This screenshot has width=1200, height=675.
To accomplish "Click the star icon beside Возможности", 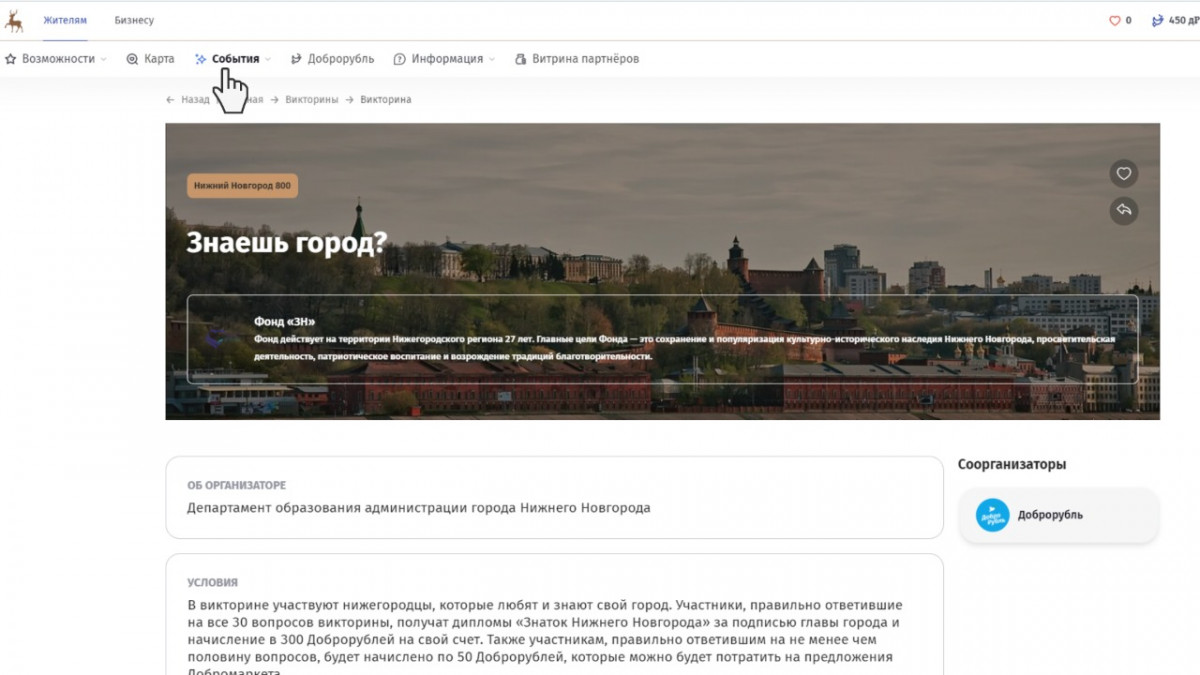I will point(11,59).
